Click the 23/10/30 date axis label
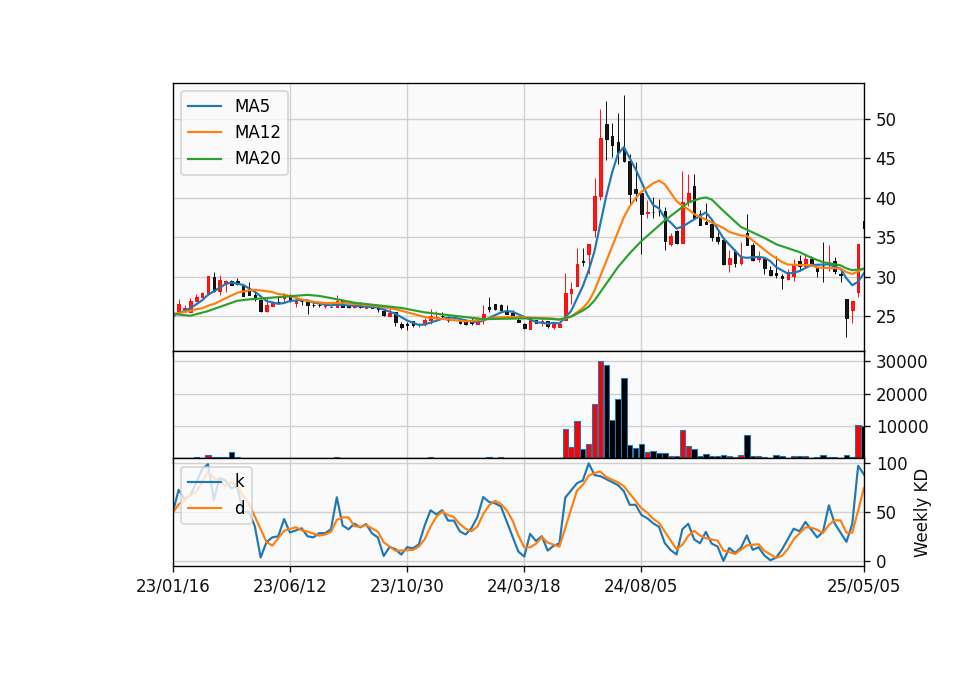Viewport: 960px width, 690px height. [x=407, y=586]
